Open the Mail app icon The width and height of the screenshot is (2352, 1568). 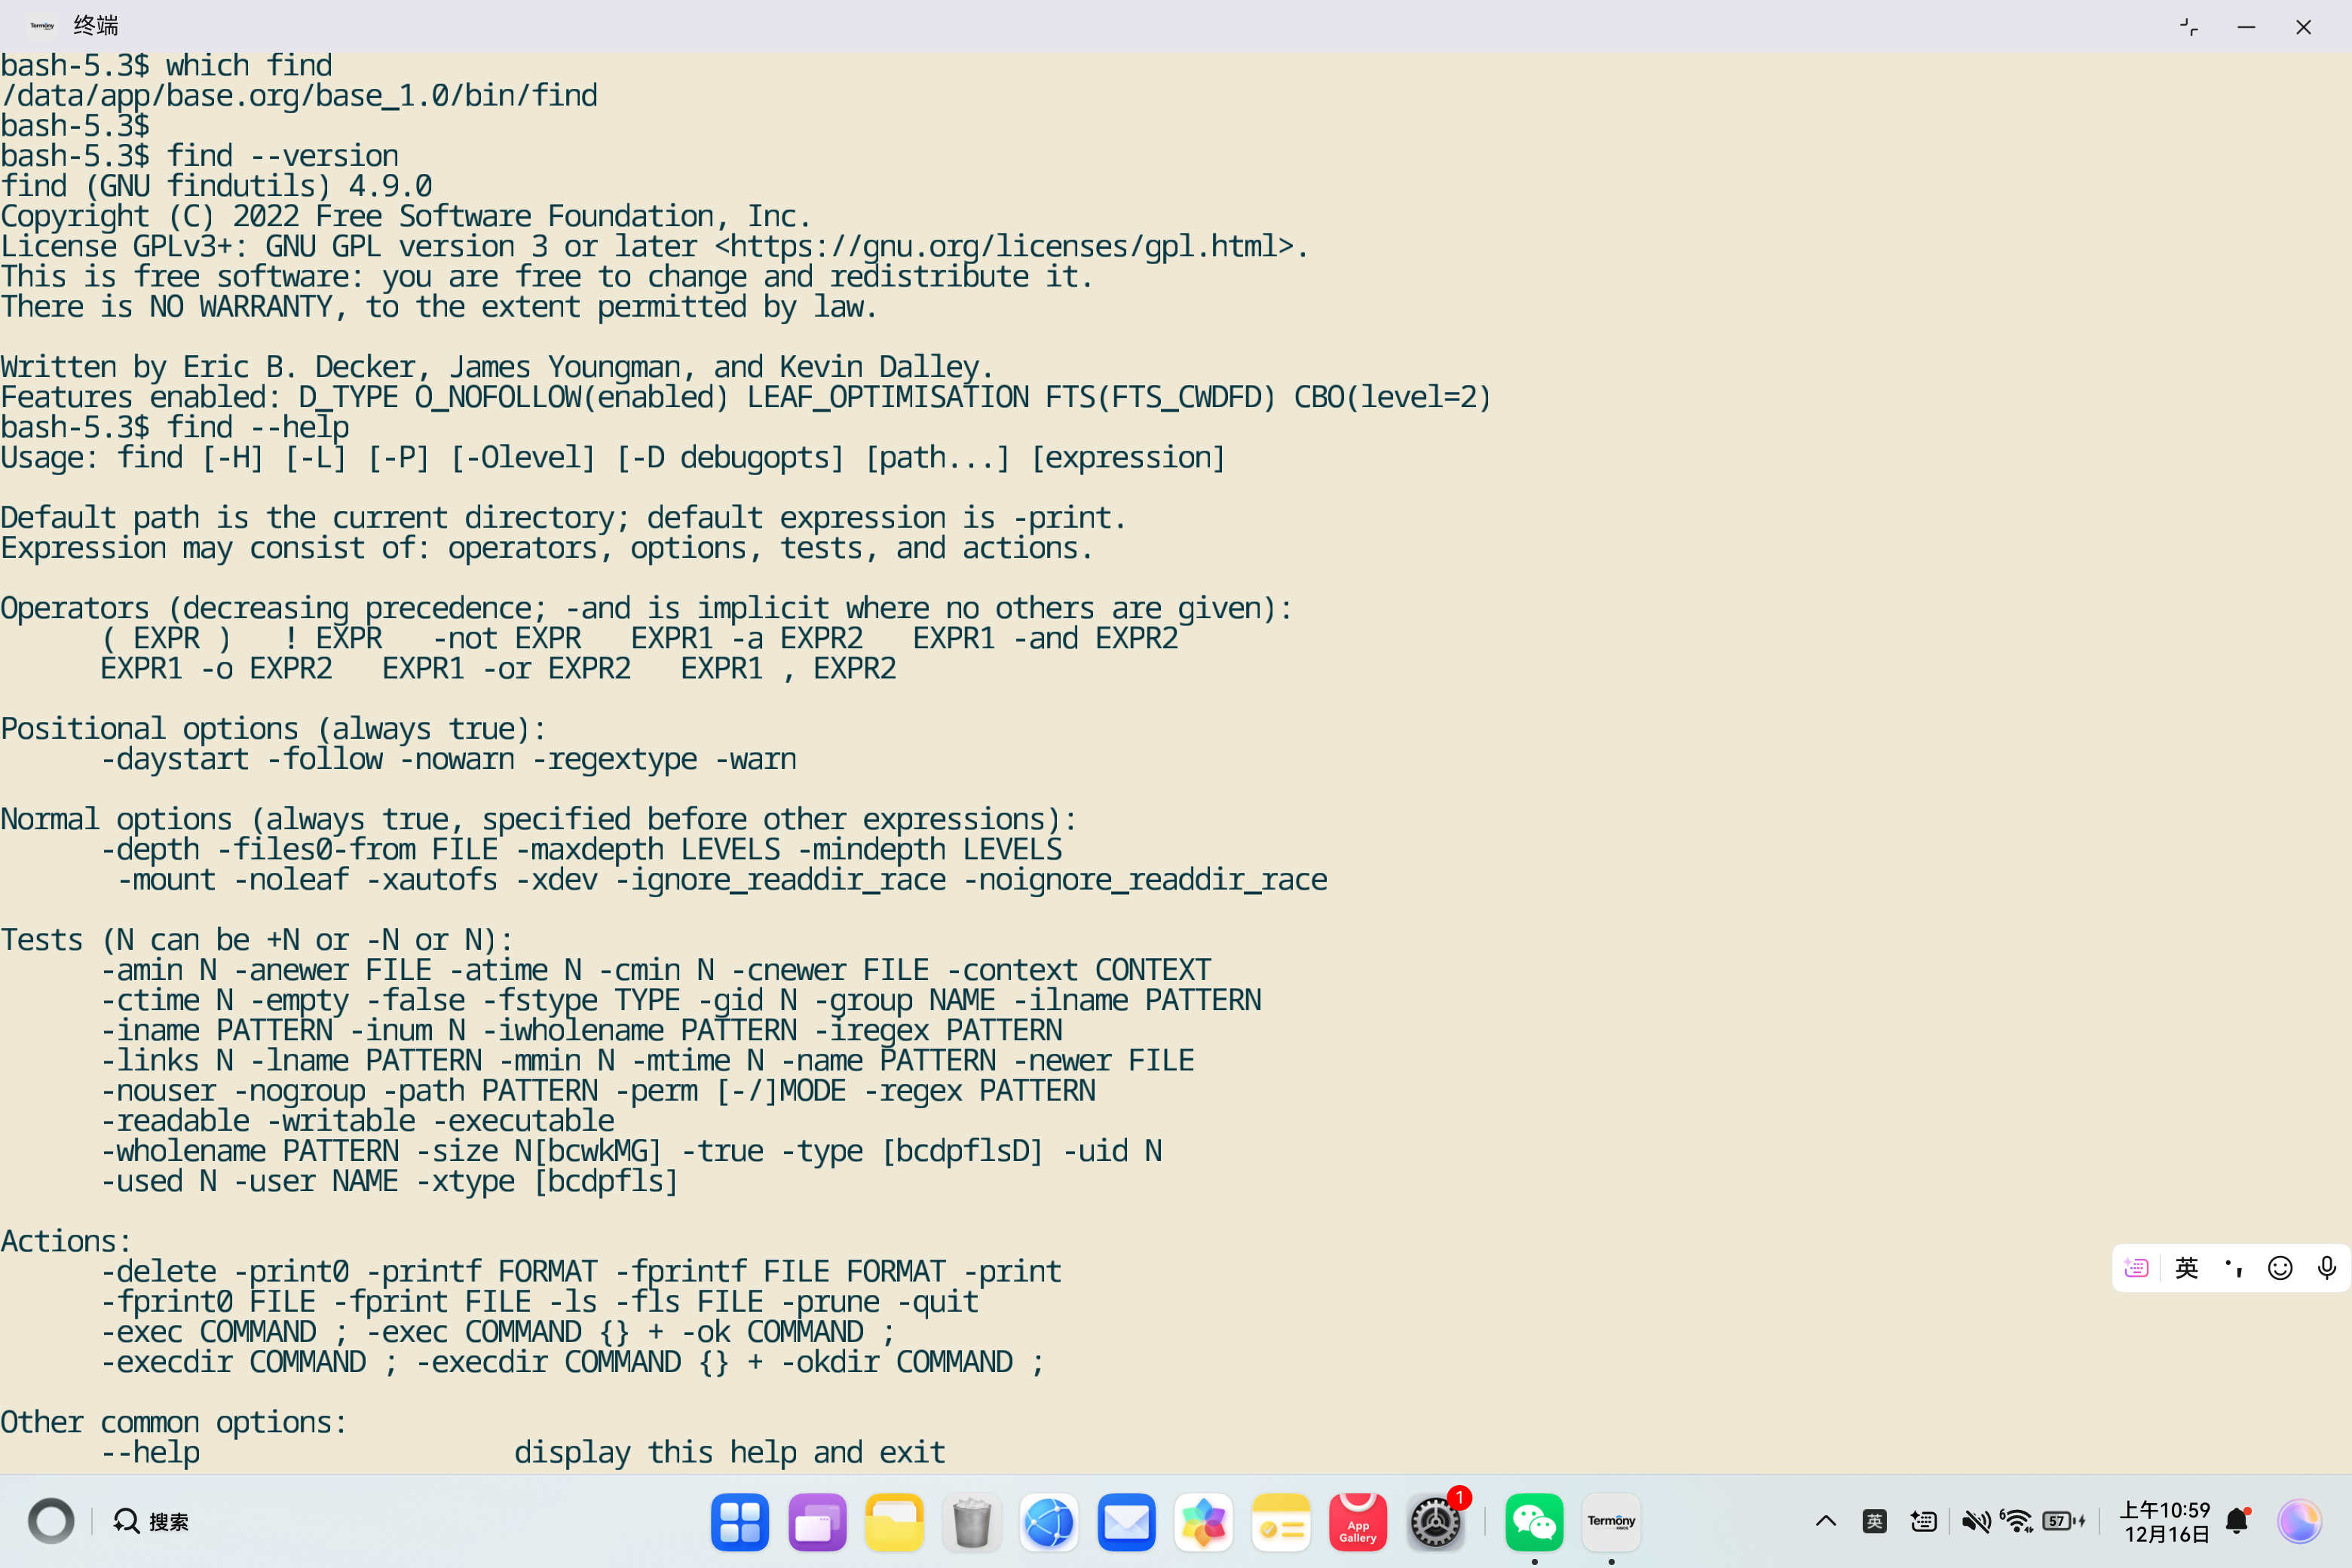click(x=1126, y=1522)
